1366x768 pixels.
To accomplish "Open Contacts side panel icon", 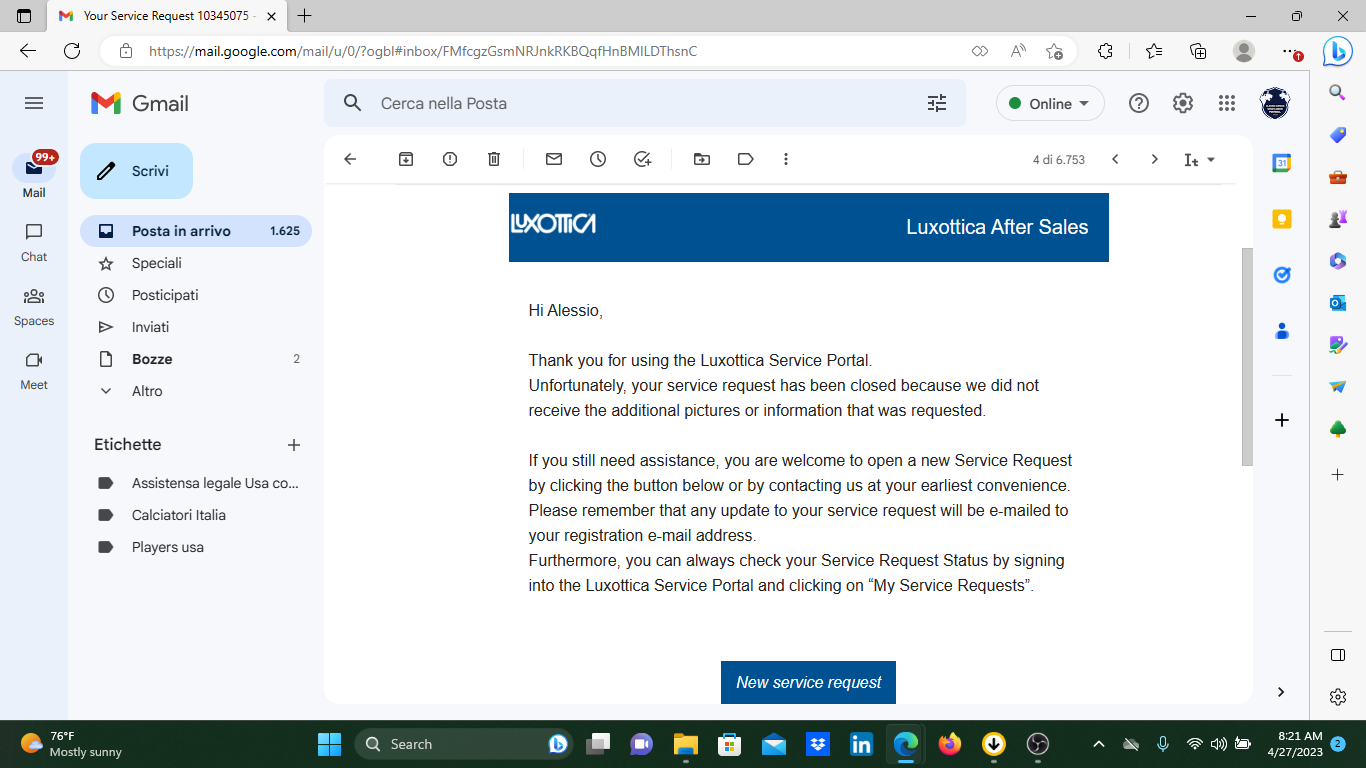I will 1282,331.
